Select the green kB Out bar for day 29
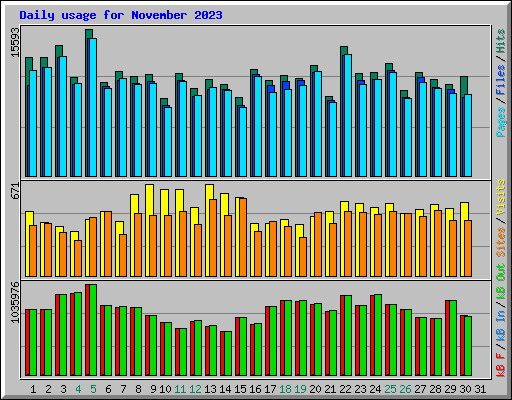 point(453,338)
